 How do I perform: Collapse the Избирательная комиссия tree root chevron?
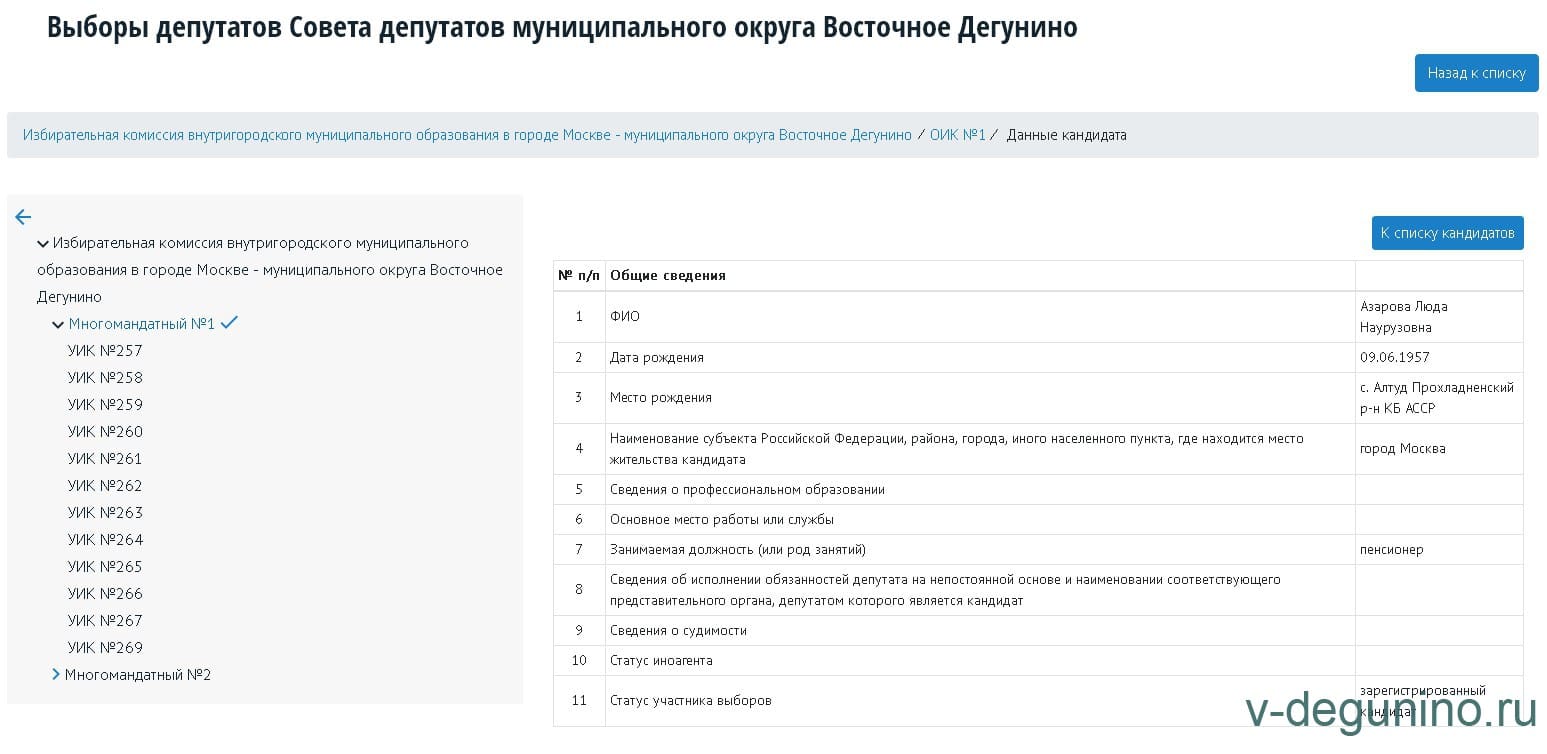(43, 244)
